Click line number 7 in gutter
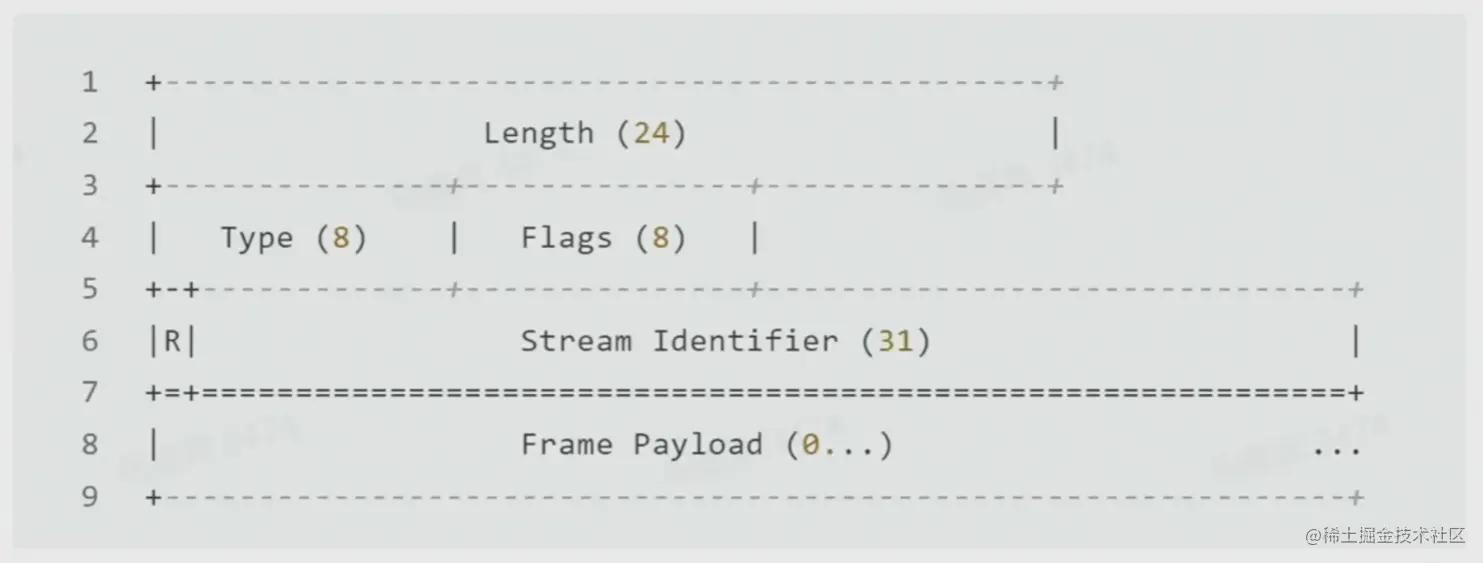The height and width of the screenshot is (563, 1483). tap(90, 392)
